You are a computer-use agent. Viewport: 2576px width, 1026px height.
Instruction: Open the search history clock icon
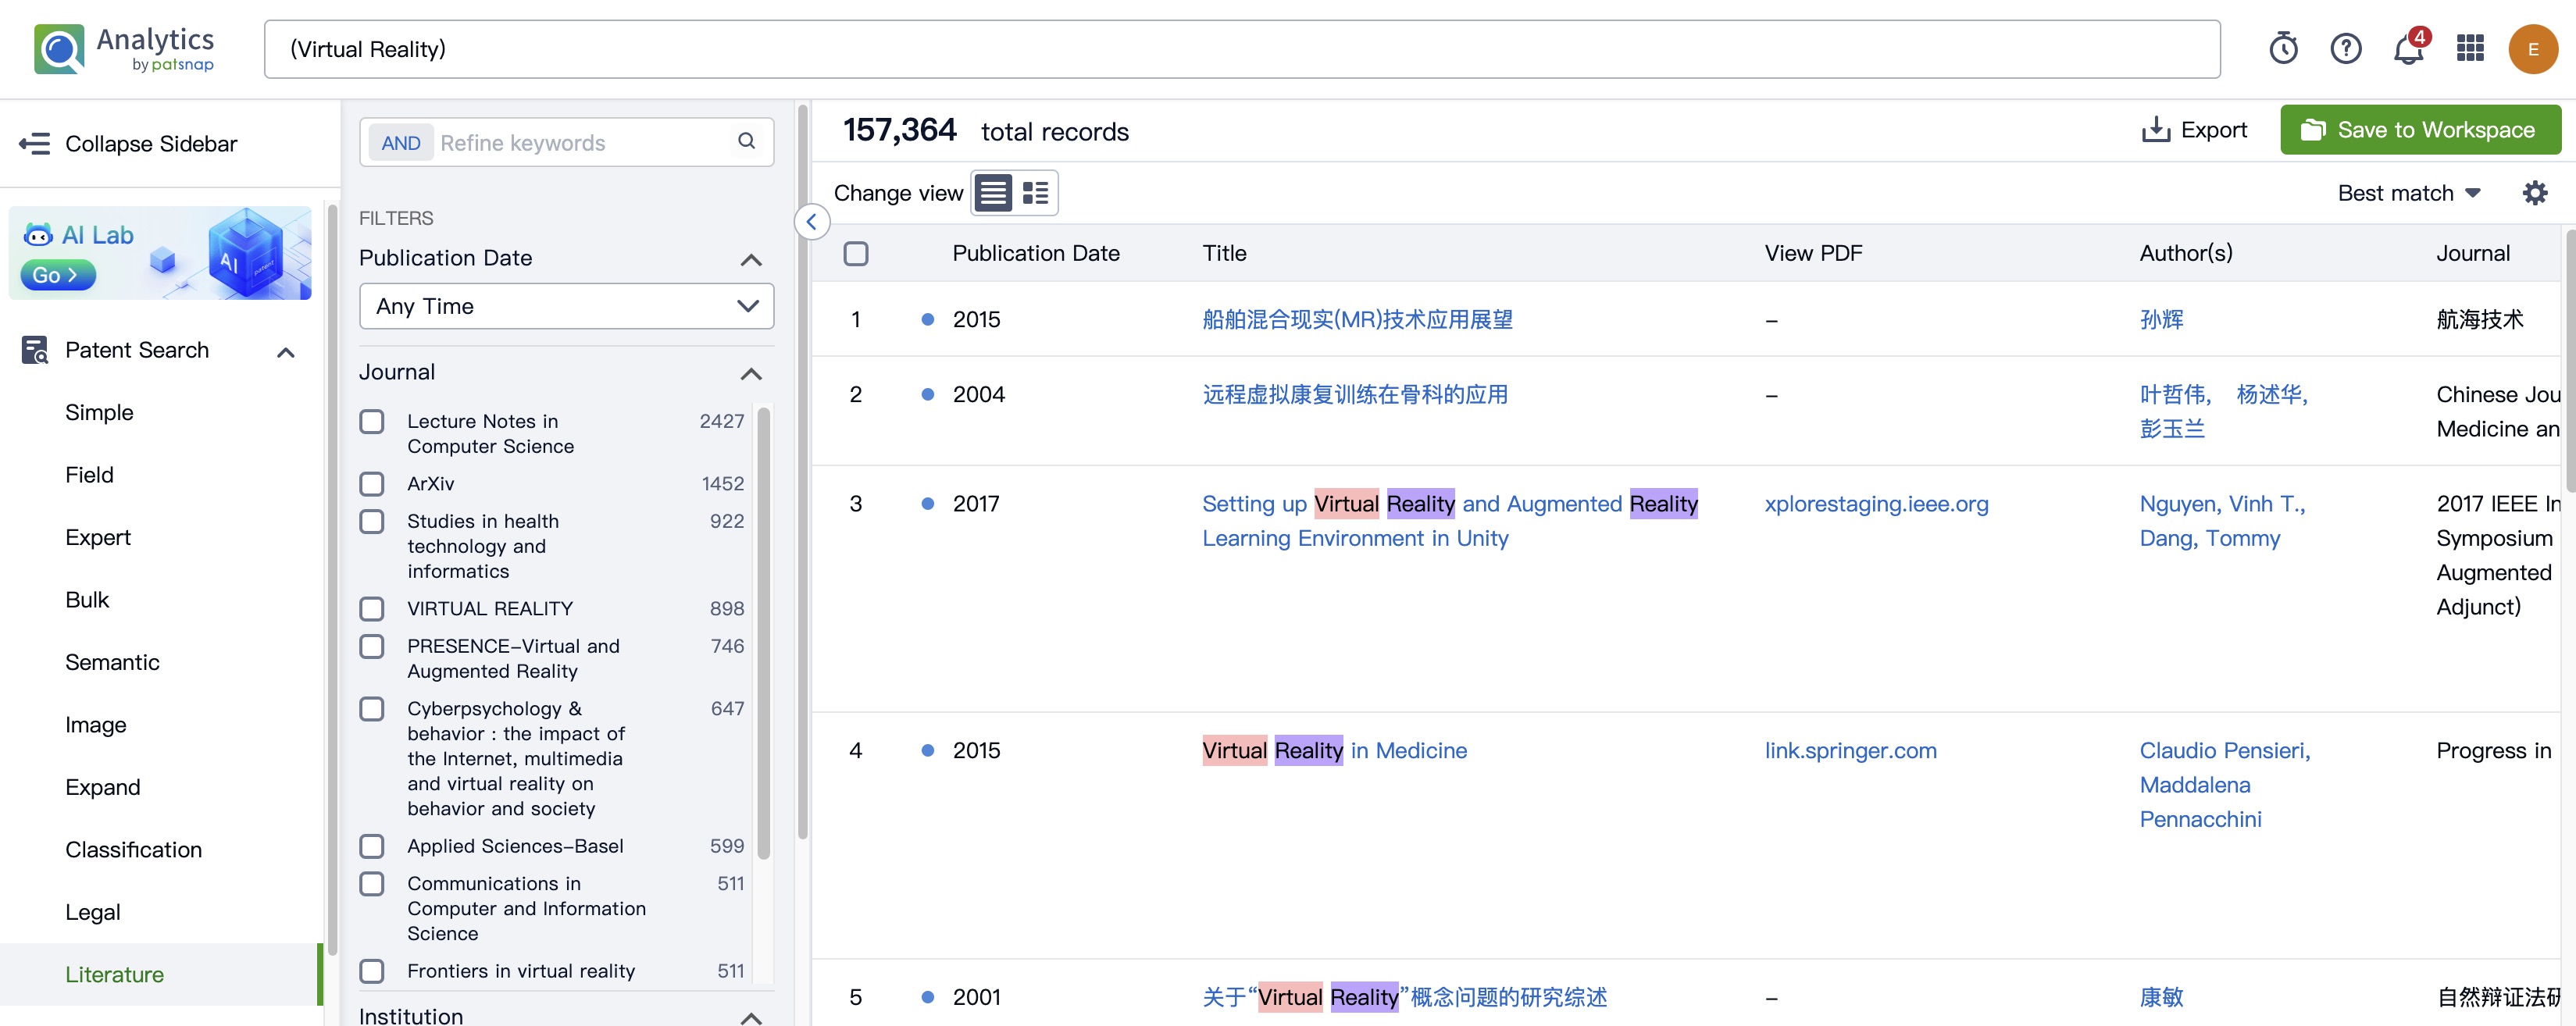tap(2283, 48)
